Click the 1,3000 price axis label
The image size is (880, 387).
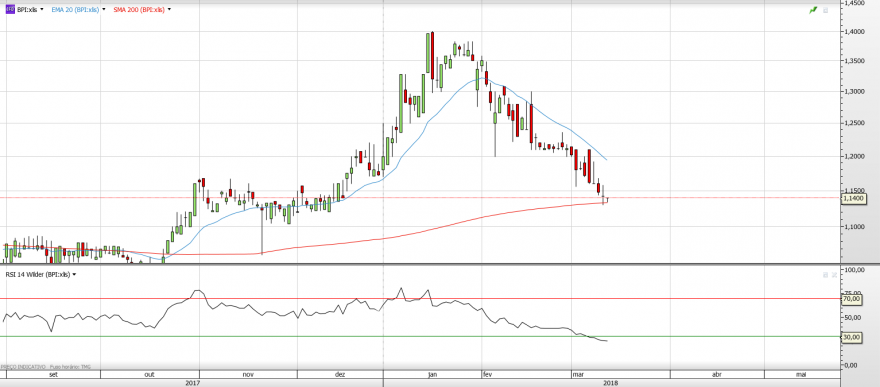coord(855,91)
